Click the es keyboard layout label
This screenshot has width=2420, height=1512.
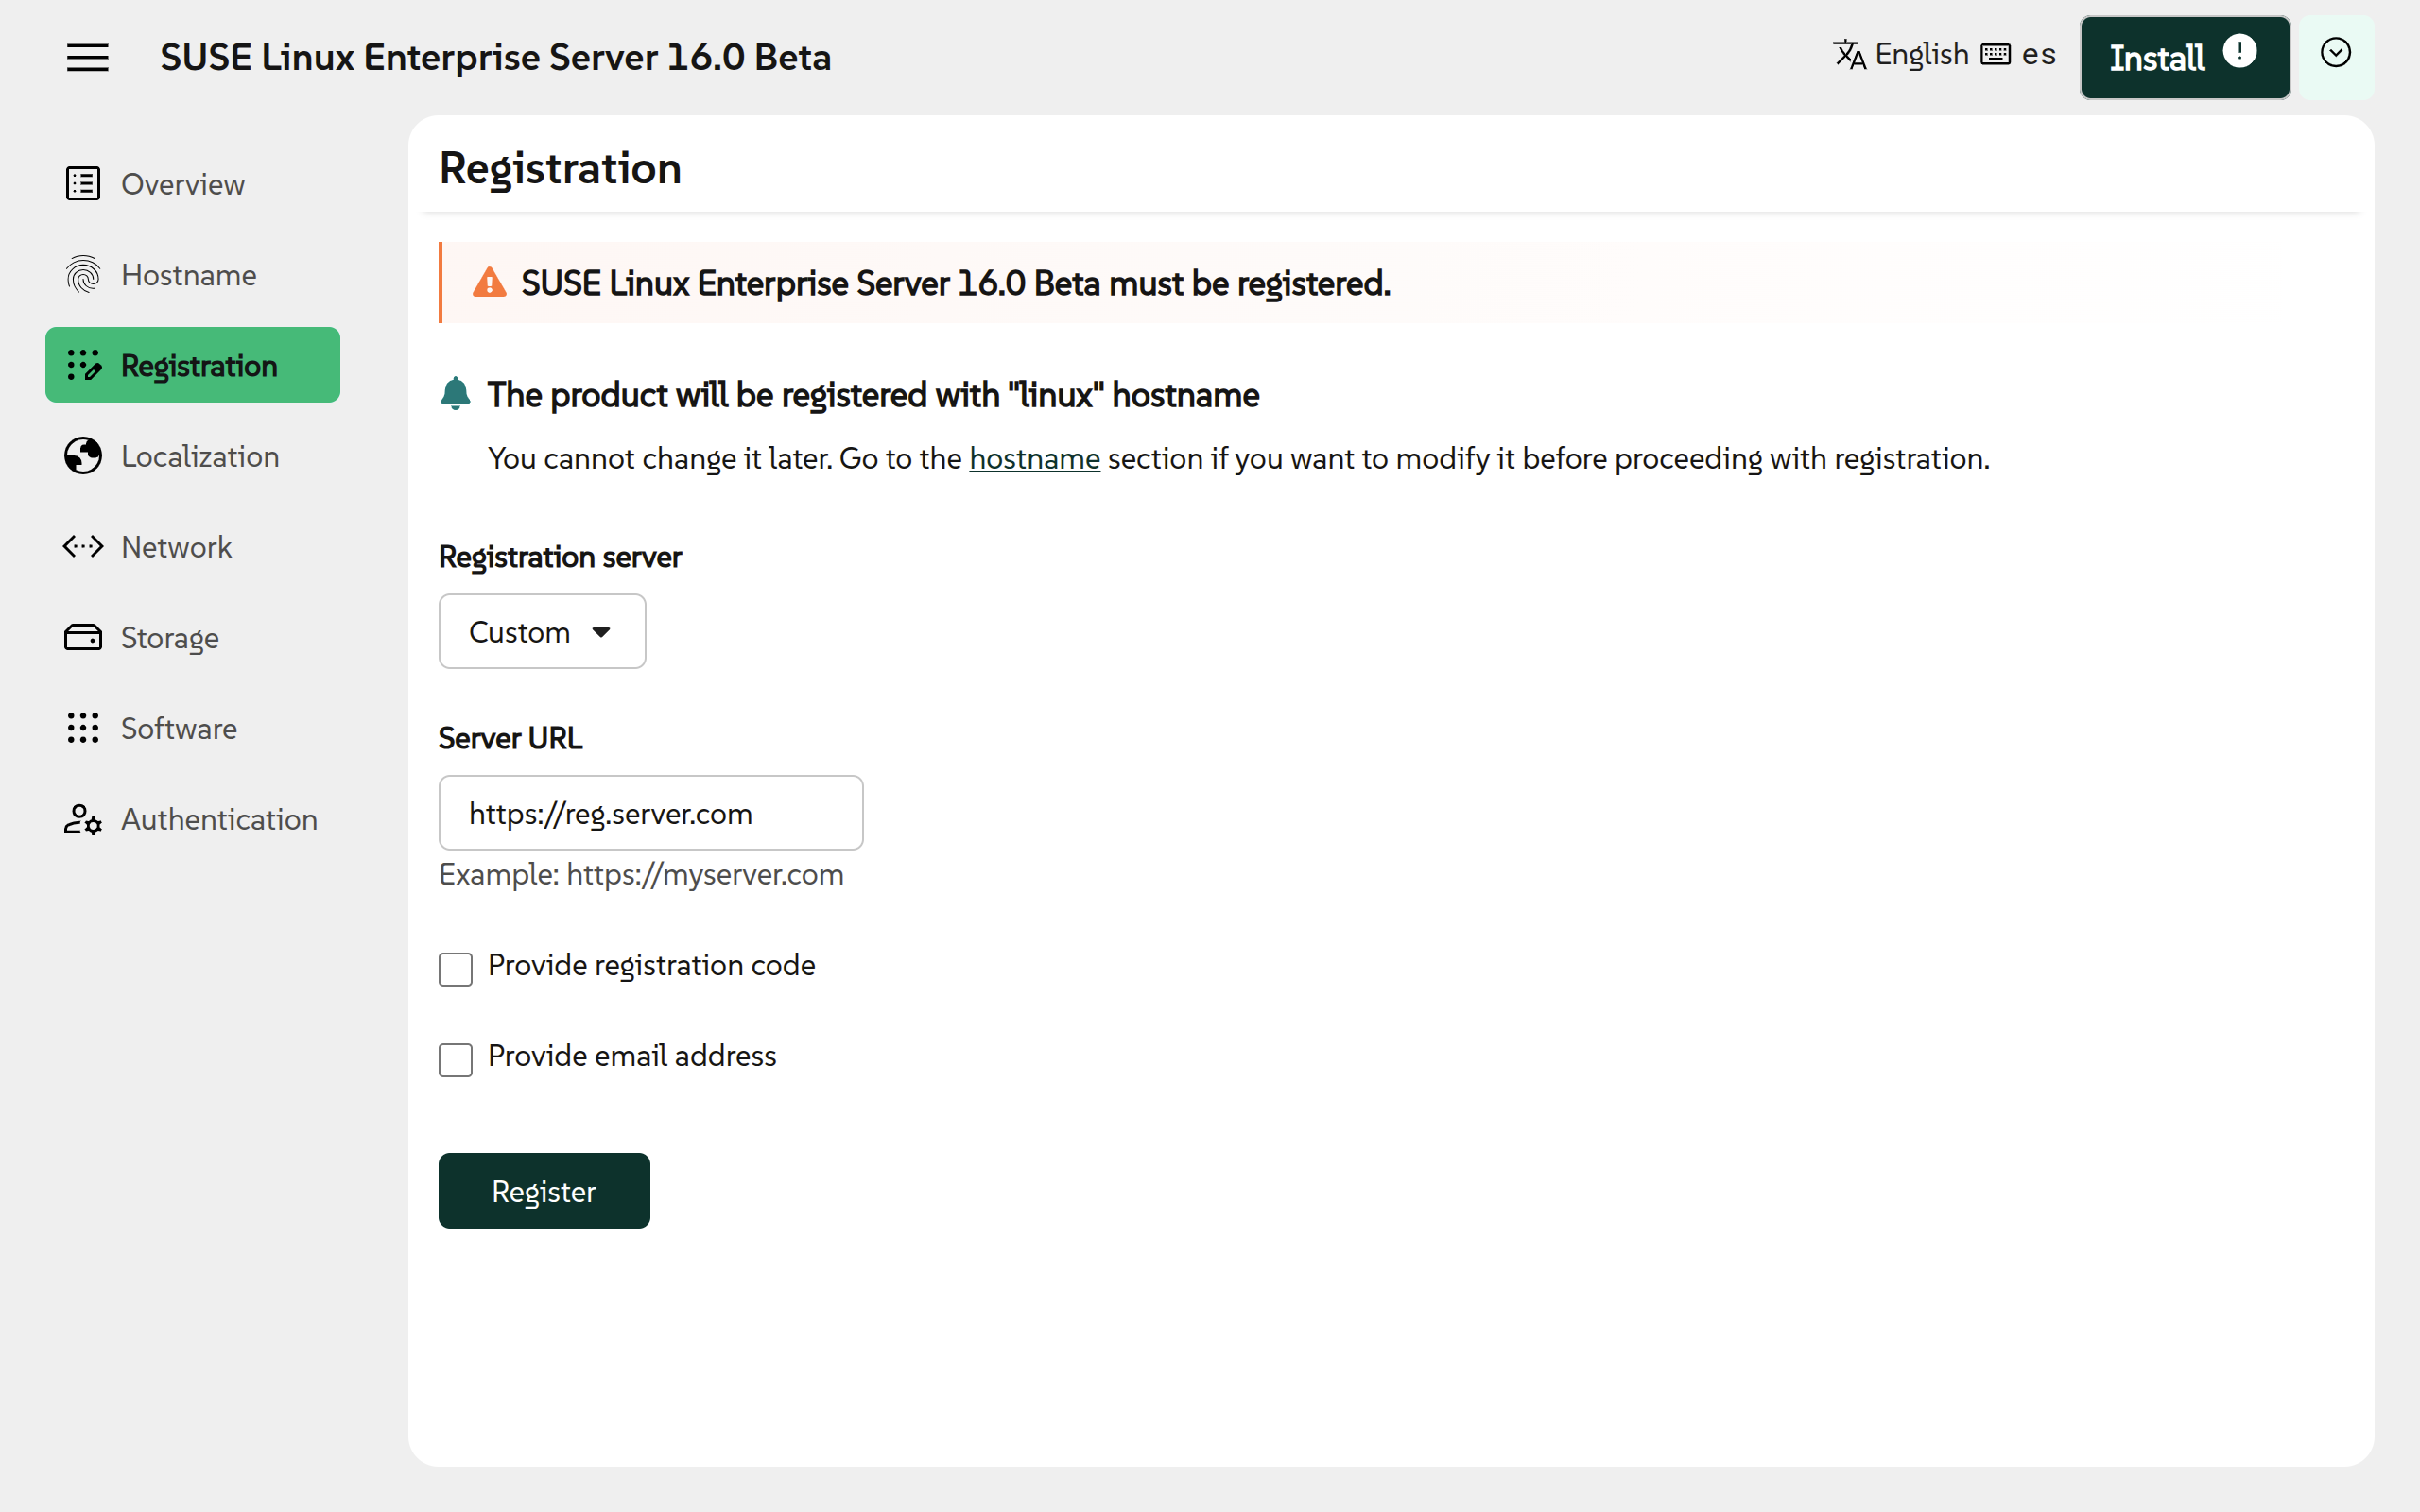tap(2037, 54)
